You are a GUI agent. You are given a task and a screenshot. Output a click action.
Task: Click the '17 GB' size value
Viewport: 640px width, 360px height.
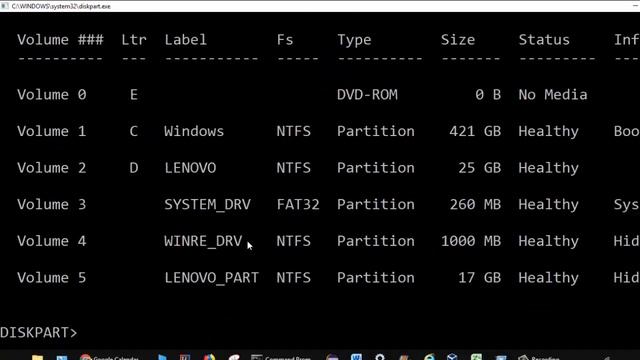coord(480,278)
